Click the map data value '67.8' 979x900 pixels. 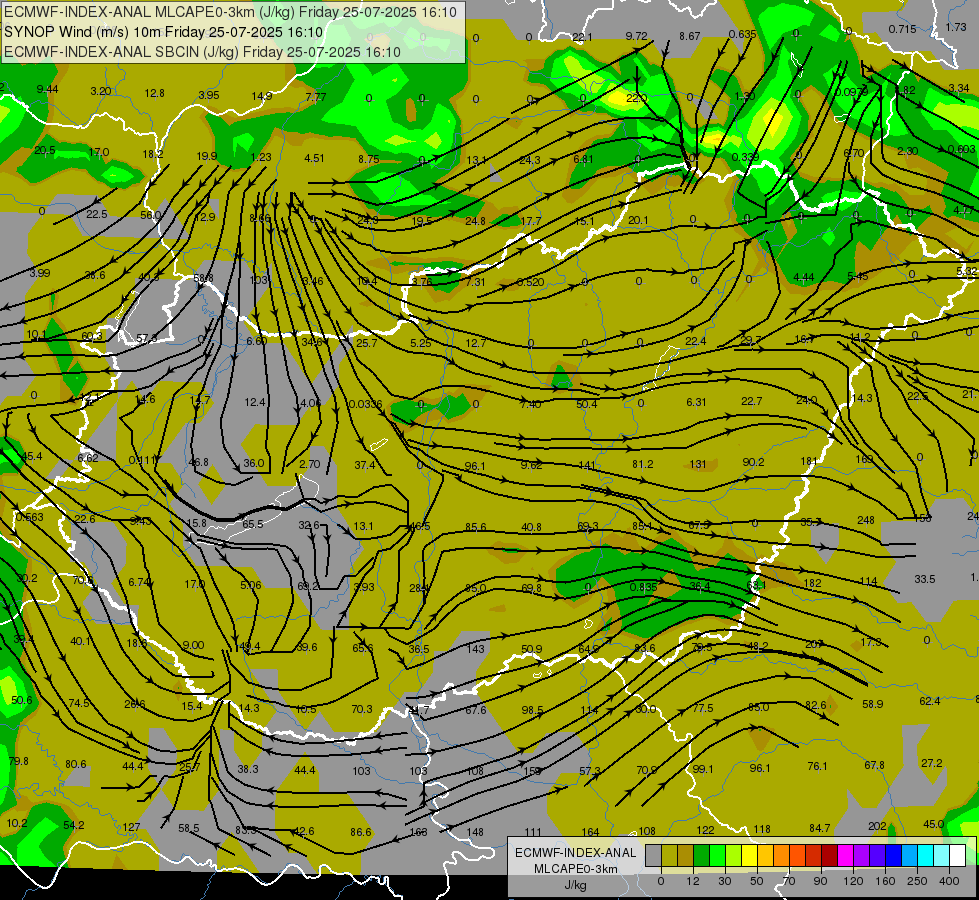pyautogui.click(x=875, y=765)
